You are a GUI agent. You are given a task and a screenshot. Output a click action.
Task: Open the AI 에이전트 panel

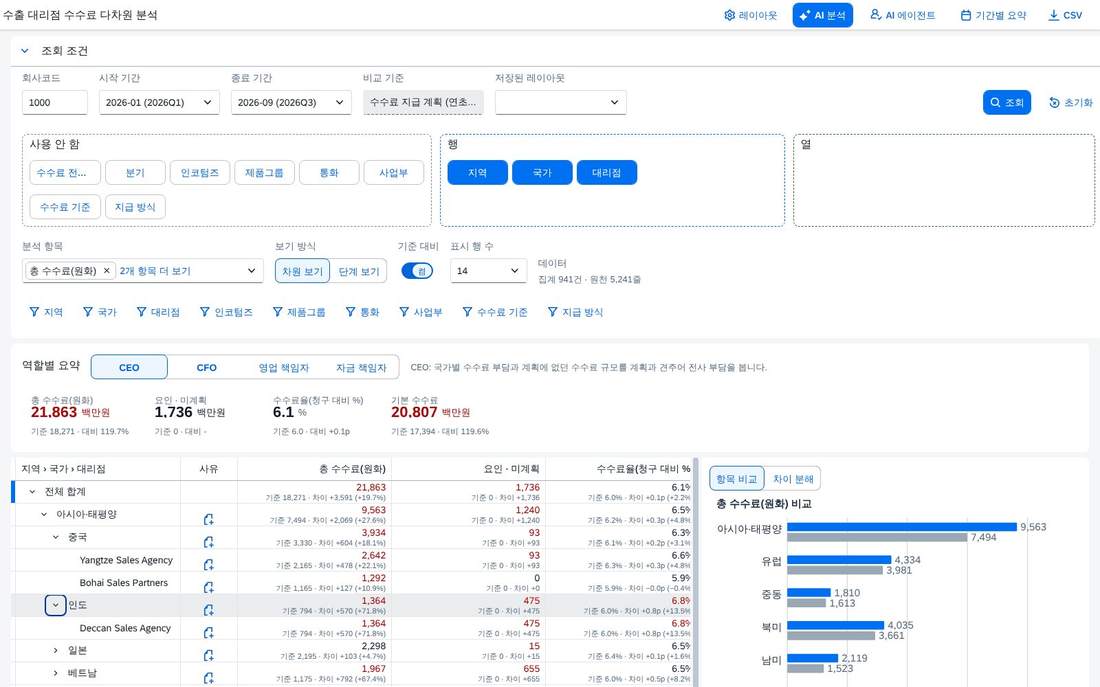click(902, 15)
